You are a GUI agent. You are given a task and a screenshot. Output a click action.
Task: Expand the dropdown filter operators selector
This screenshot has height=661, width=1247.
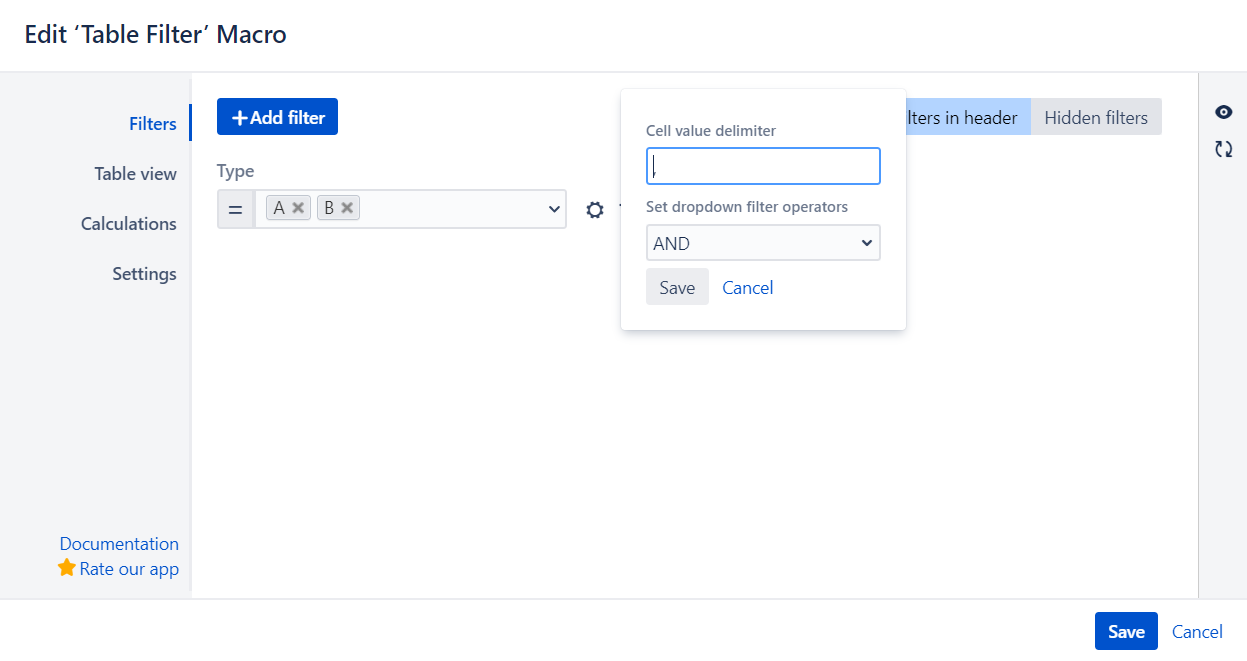click(x=866, y=242)
